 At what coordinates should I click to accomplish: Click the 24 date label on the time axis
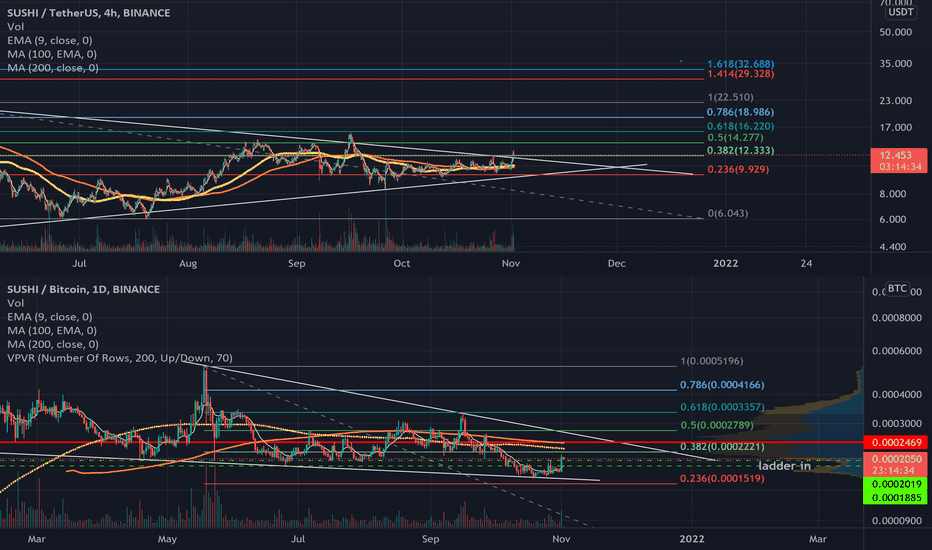806,263
